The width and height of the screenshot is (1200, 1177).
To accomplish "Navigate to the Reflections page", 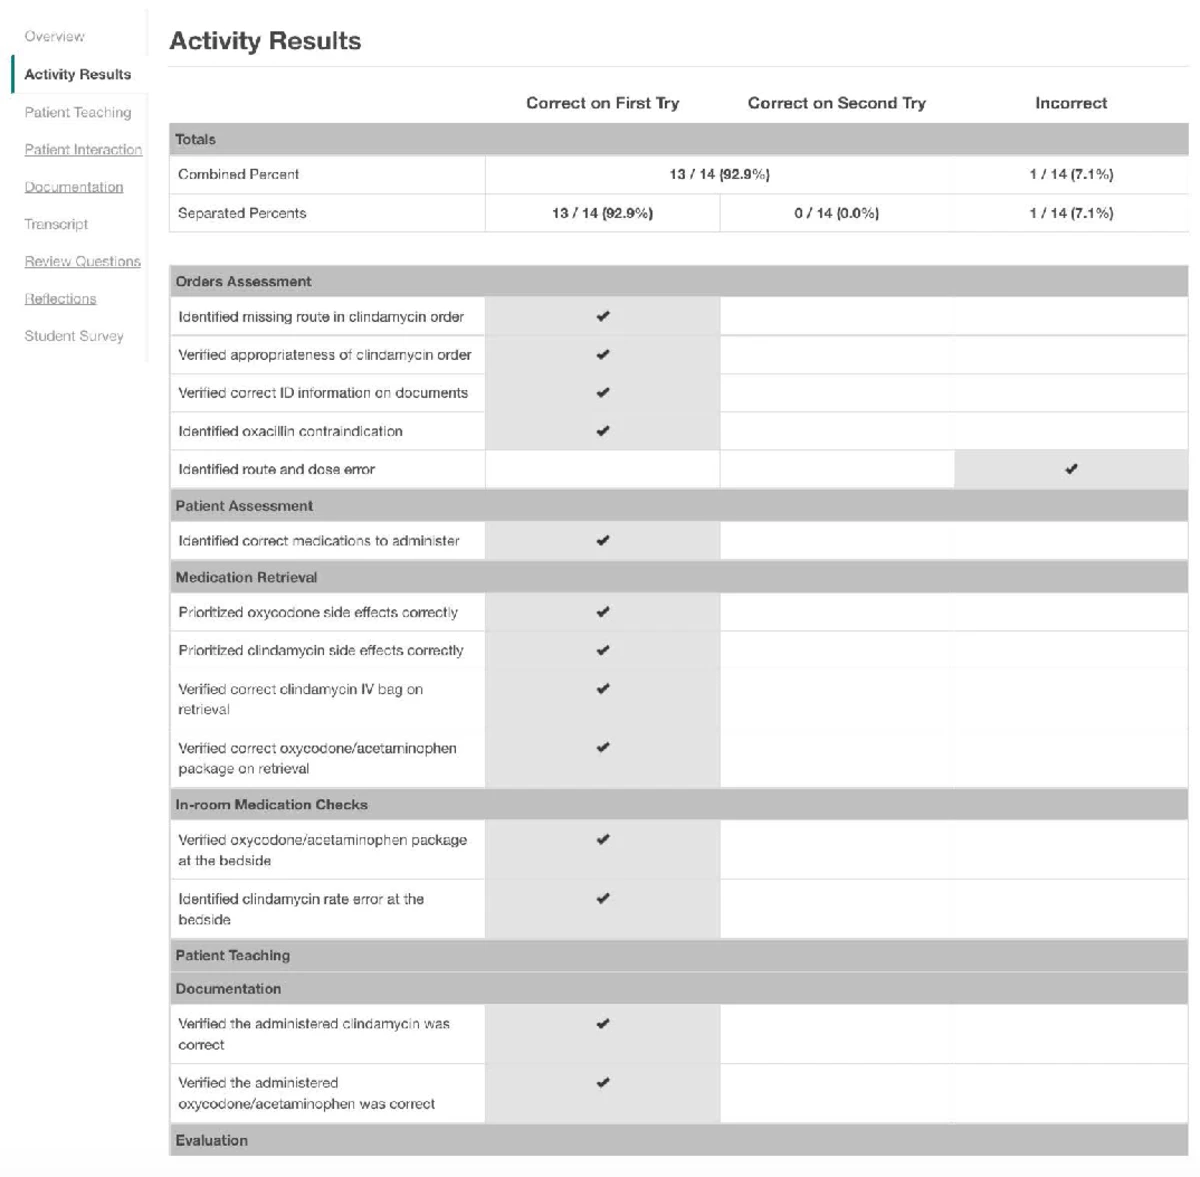I will 60,298.
